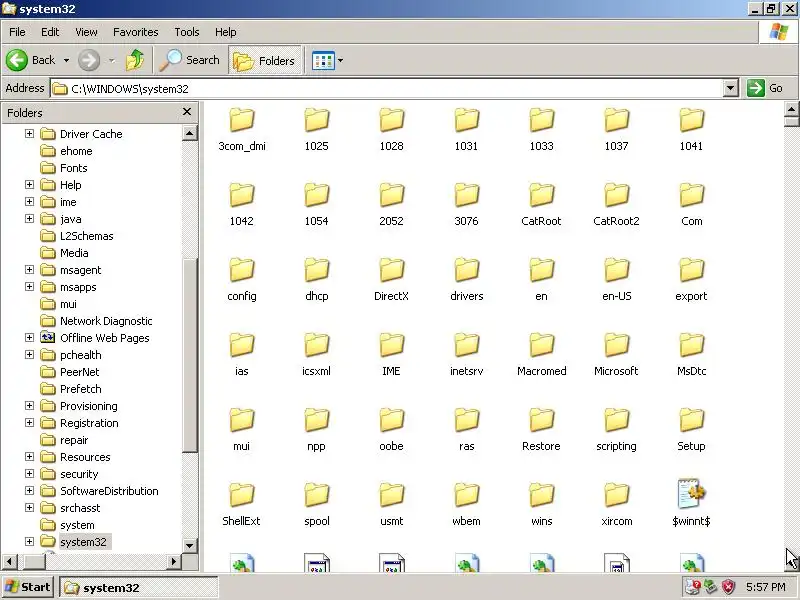Select the 1041 folder icon
Screen dimensions: 800x600
(691, 120)
